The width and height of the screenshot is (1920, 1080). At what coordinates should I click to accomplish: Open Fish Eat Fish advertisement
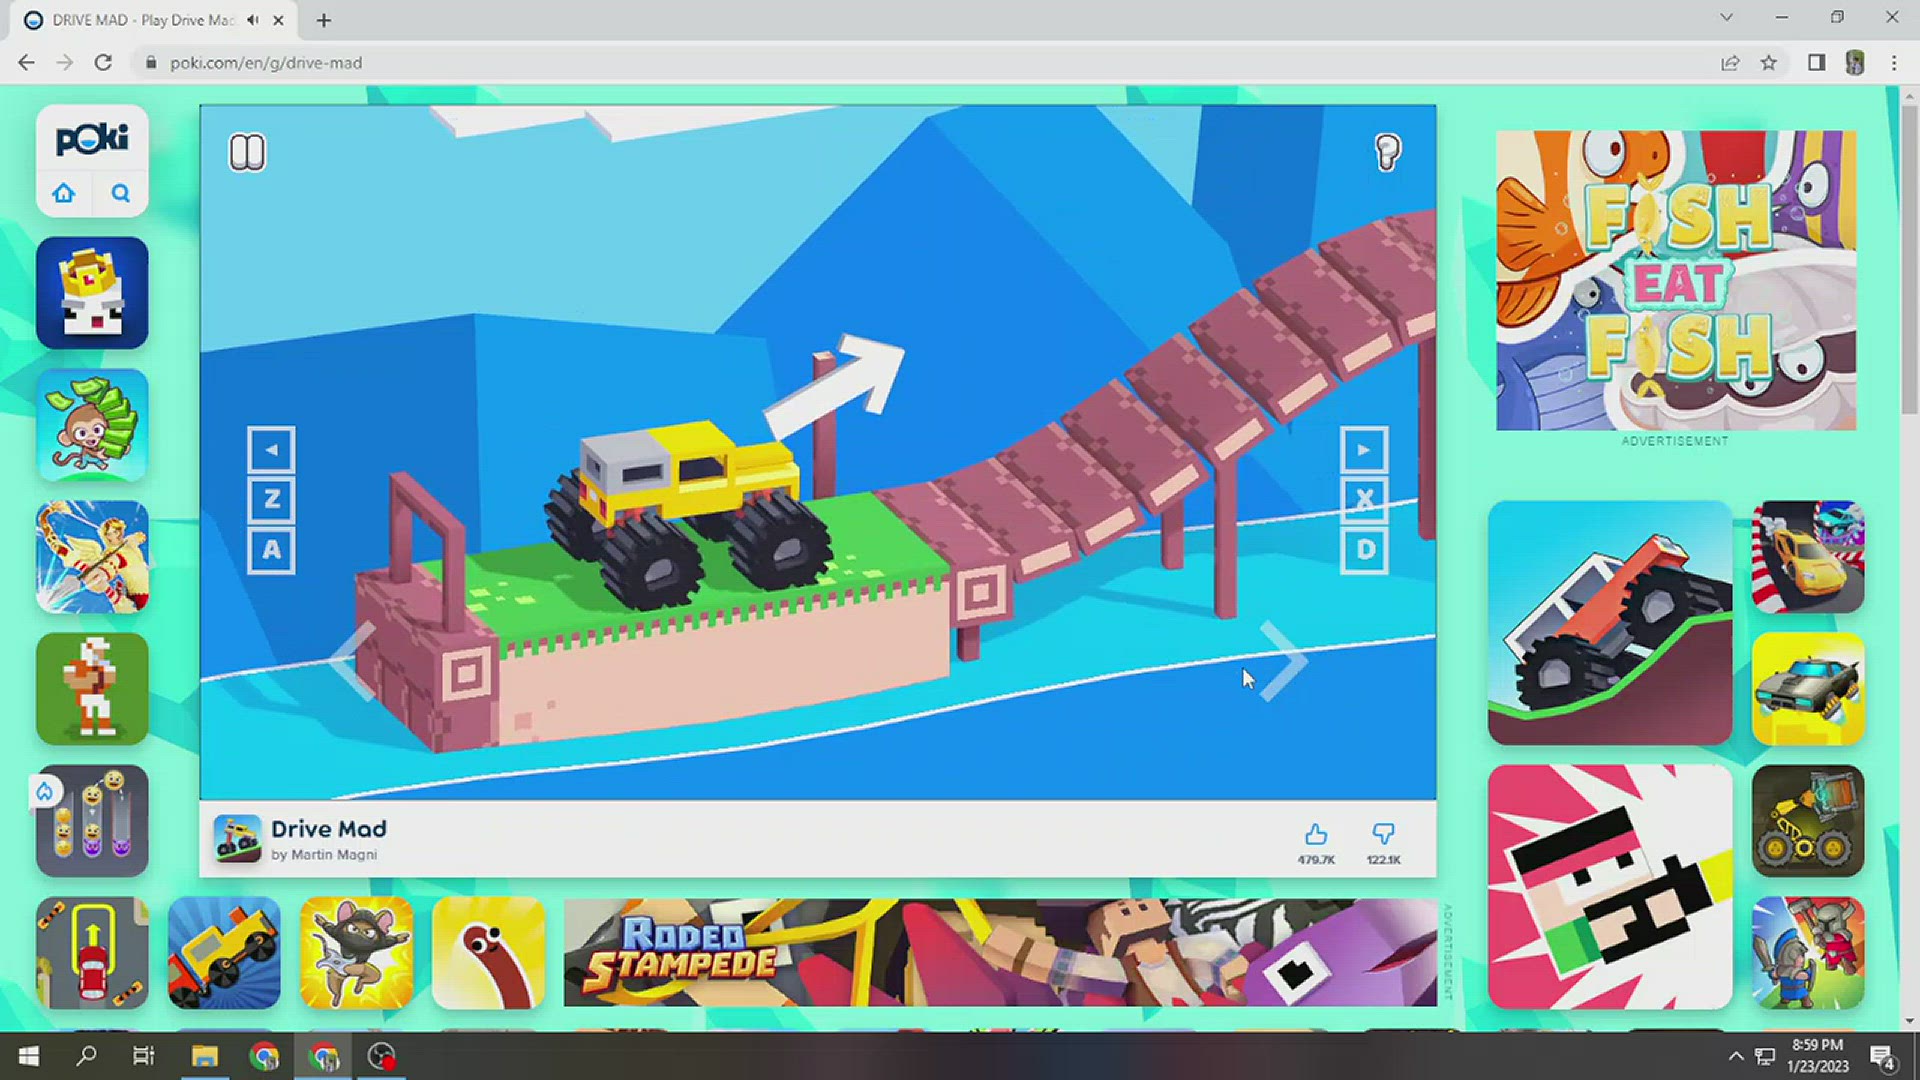point(1676,280)
